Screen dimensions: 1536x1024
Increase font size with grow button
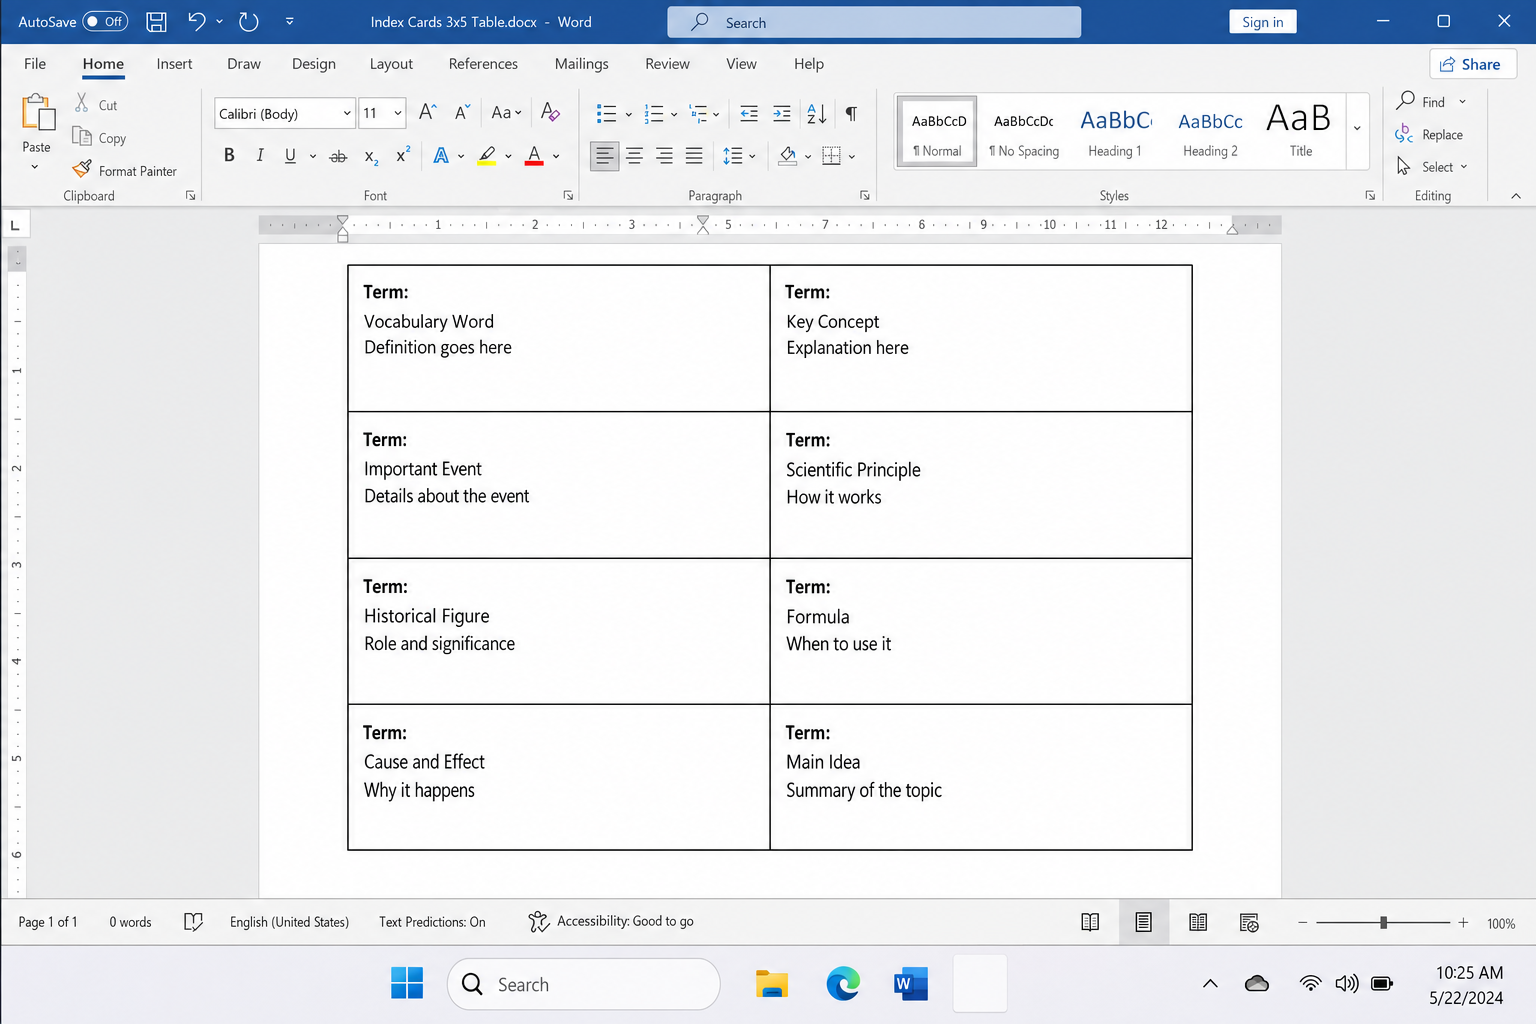tap(427, 112)
